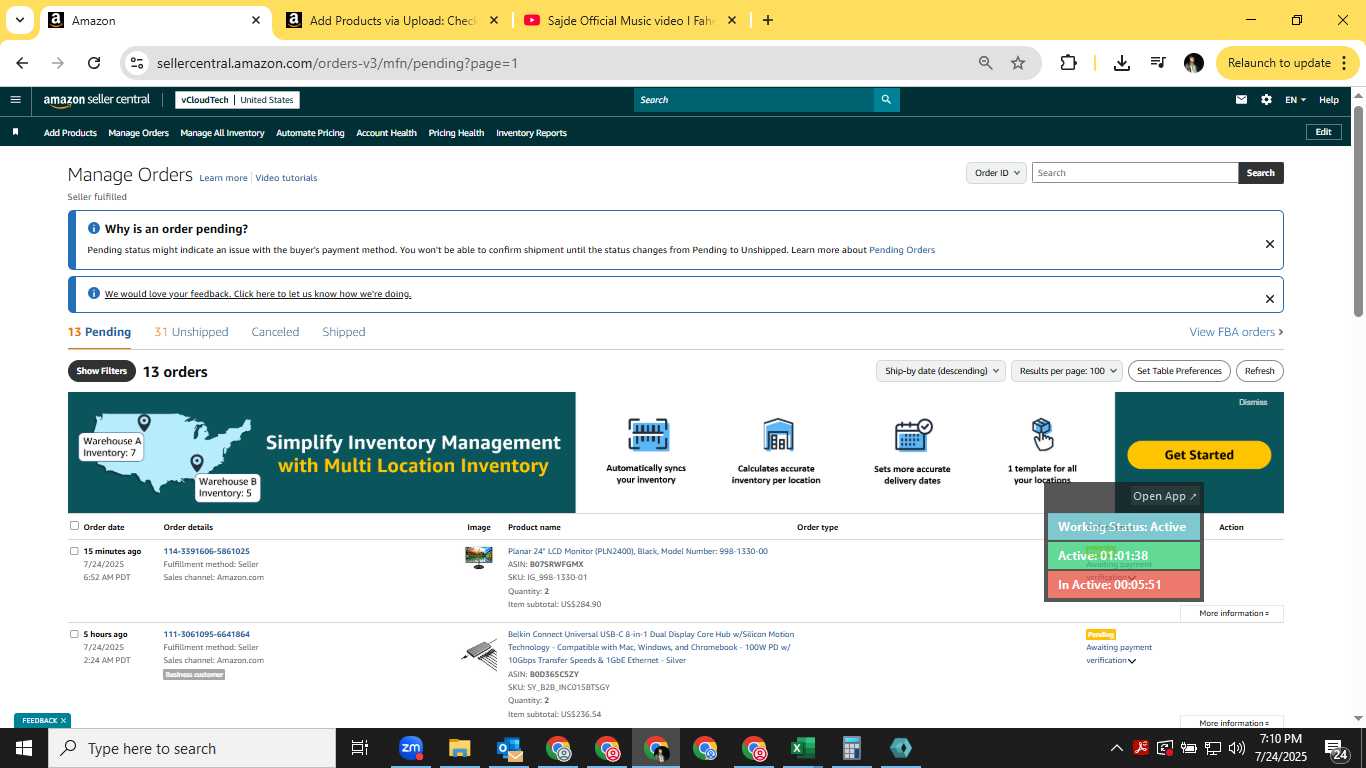
Task: Open the Ship-by date sort dropdown
Action: coord(940,371)
